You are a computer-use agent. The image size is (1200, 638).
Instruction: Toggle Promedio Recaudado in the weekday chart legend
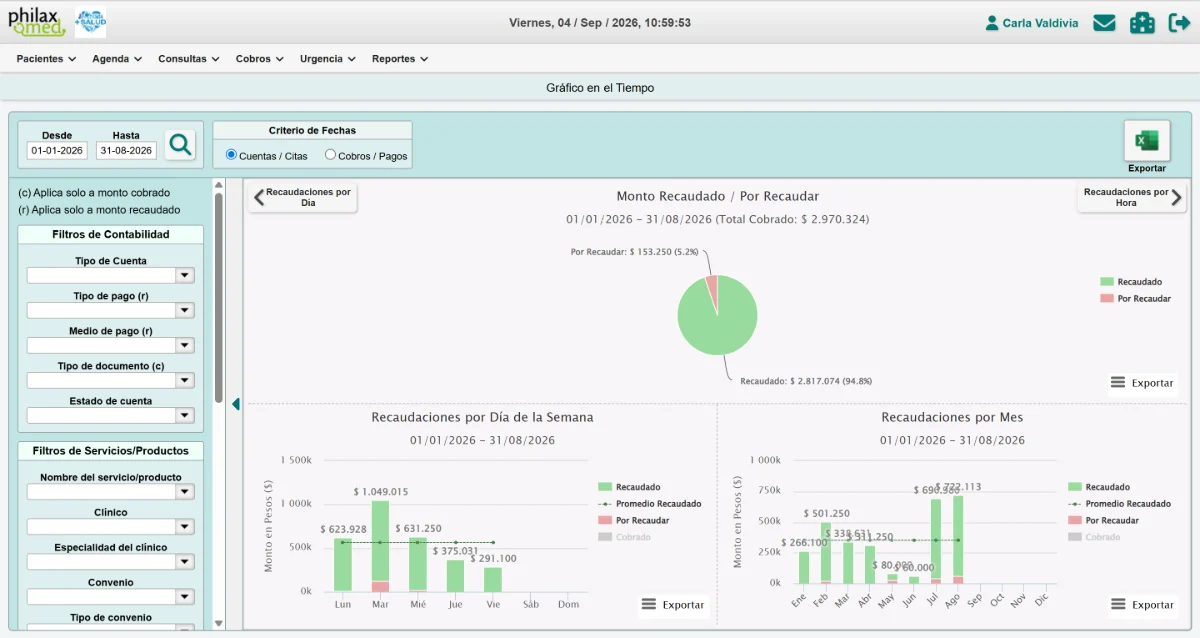coord(650,504)
